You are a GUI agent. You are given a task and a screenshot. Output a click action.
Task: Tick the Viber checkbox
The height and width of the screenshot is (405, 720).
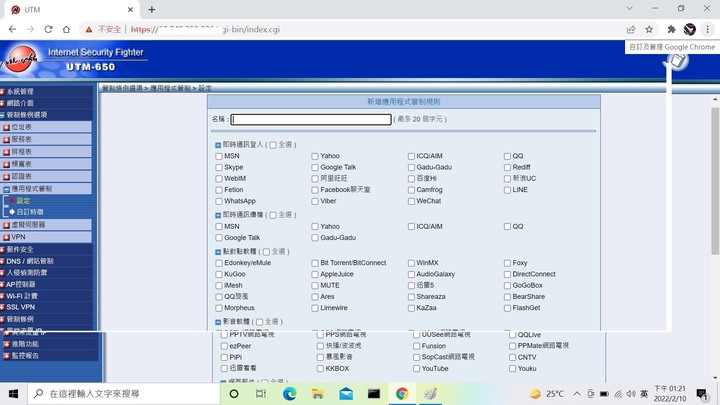315,201
